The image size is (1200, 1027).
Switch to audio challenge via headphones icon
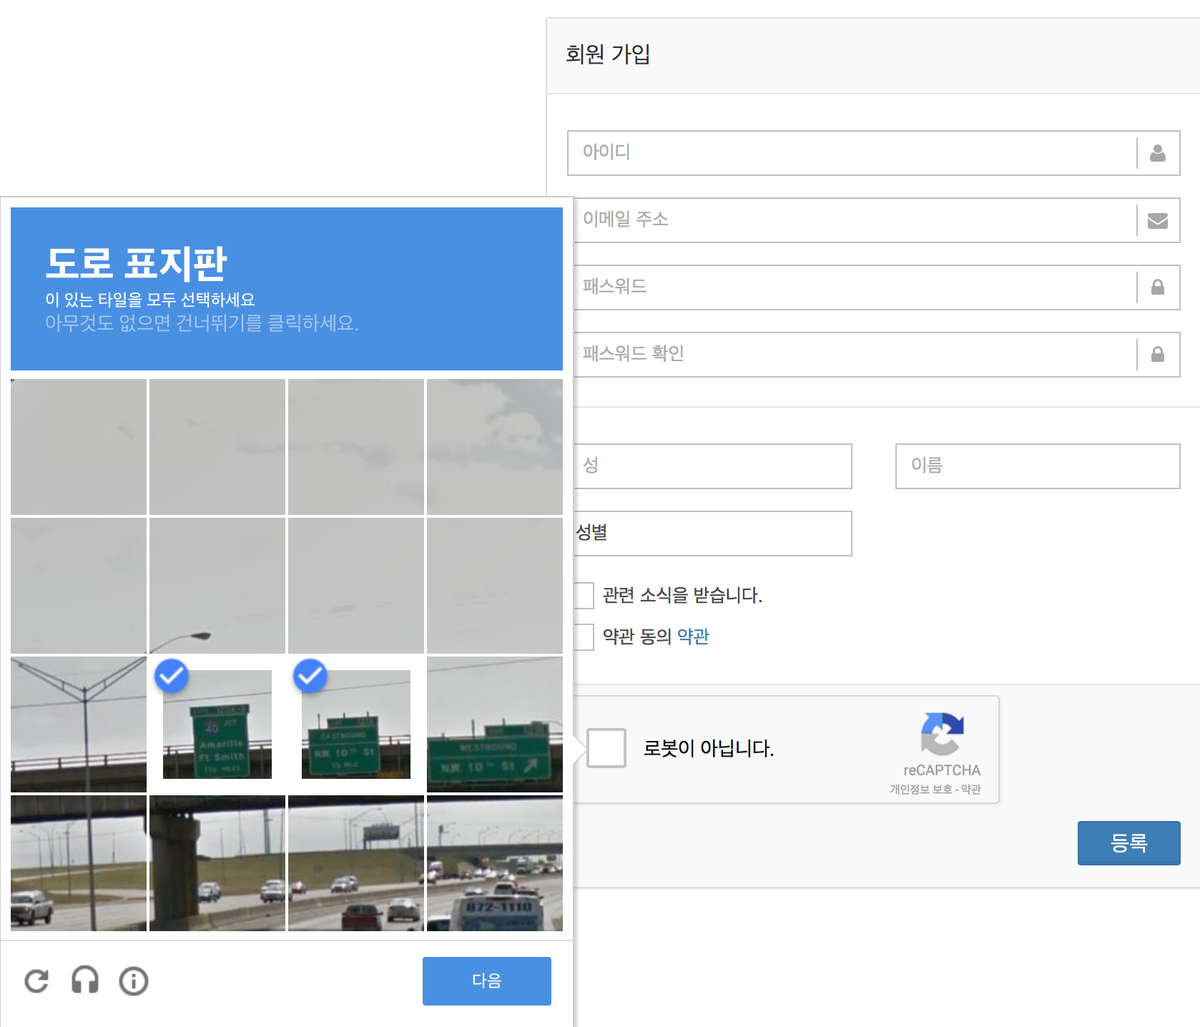(x=85, y=981)
